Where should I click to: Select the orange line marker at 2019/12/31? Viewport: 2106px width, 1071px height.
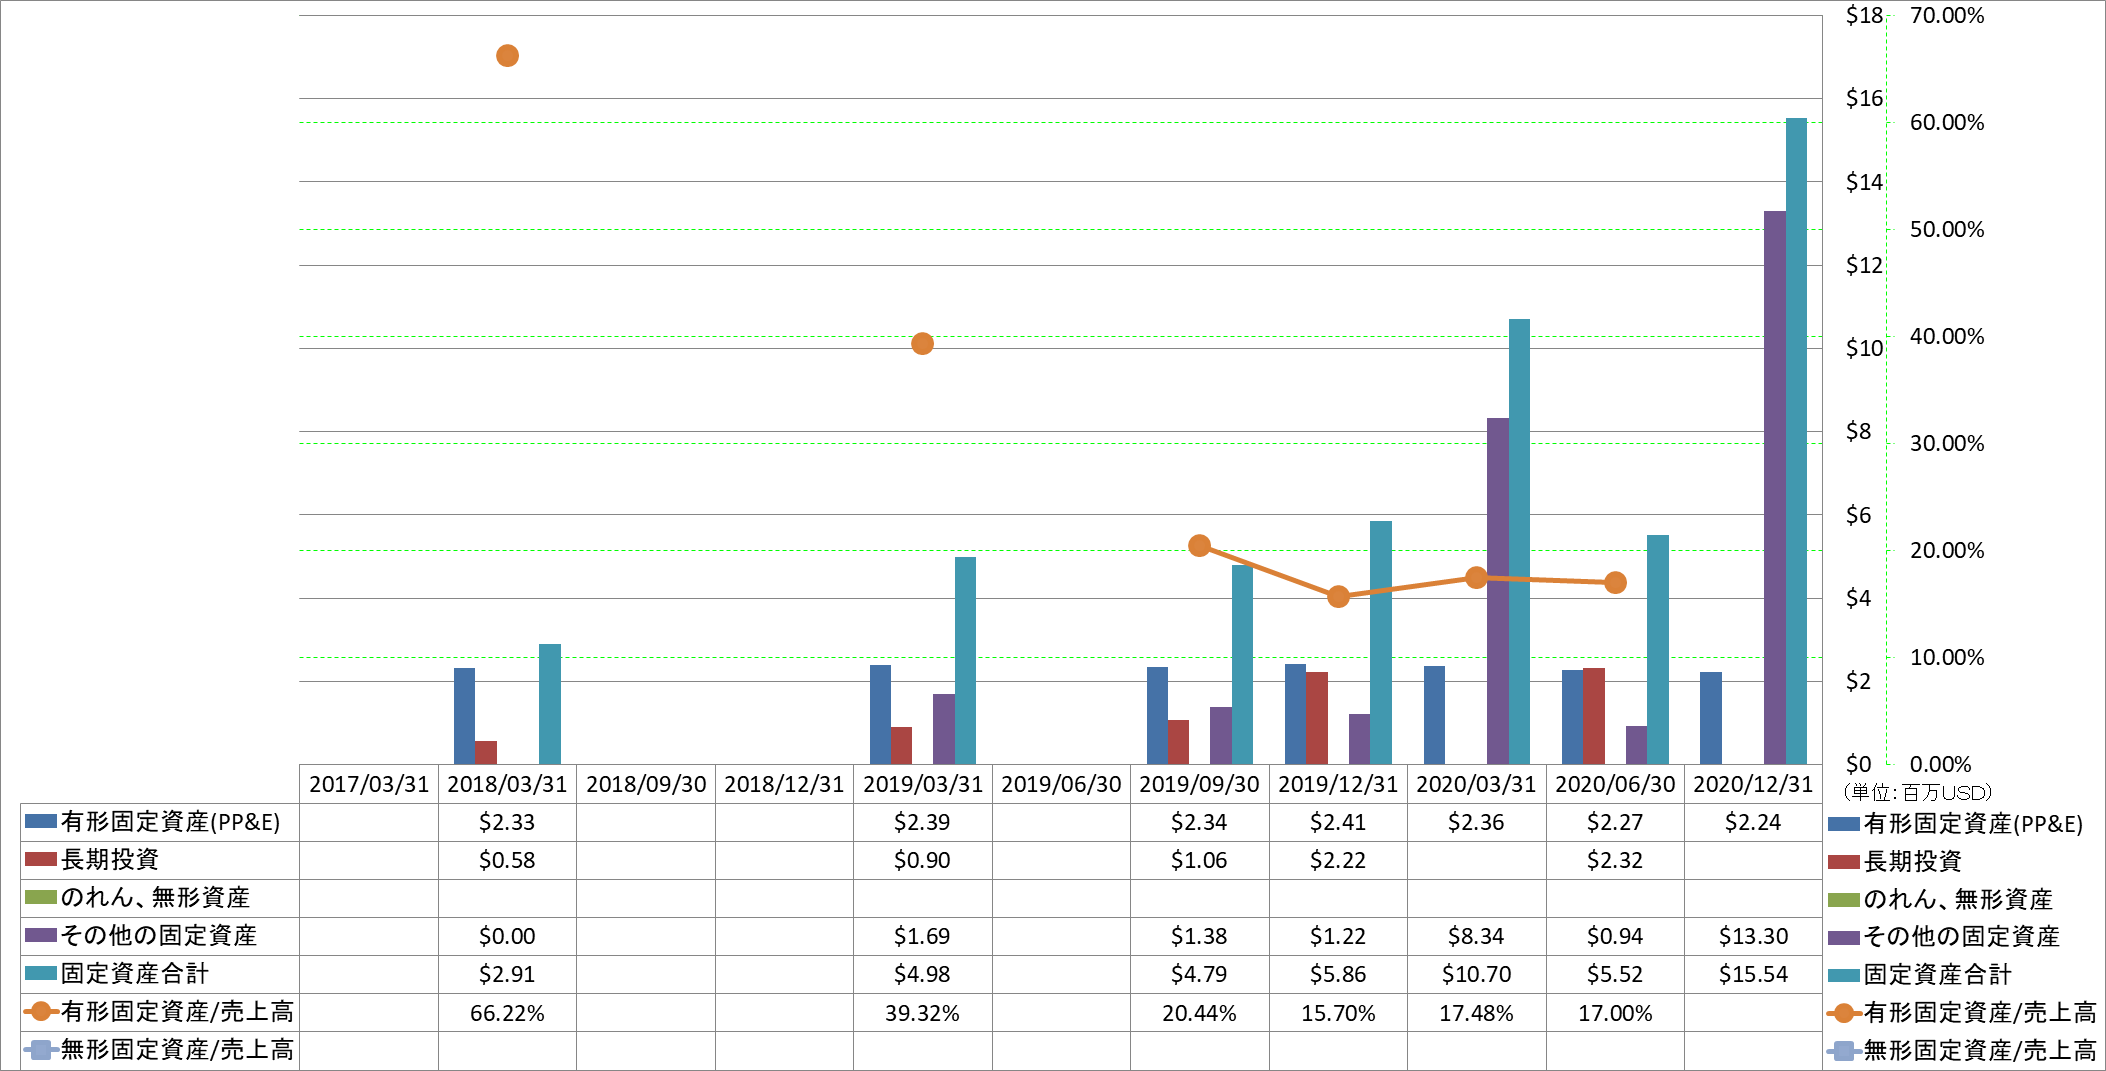click(x=1338, y=597)
